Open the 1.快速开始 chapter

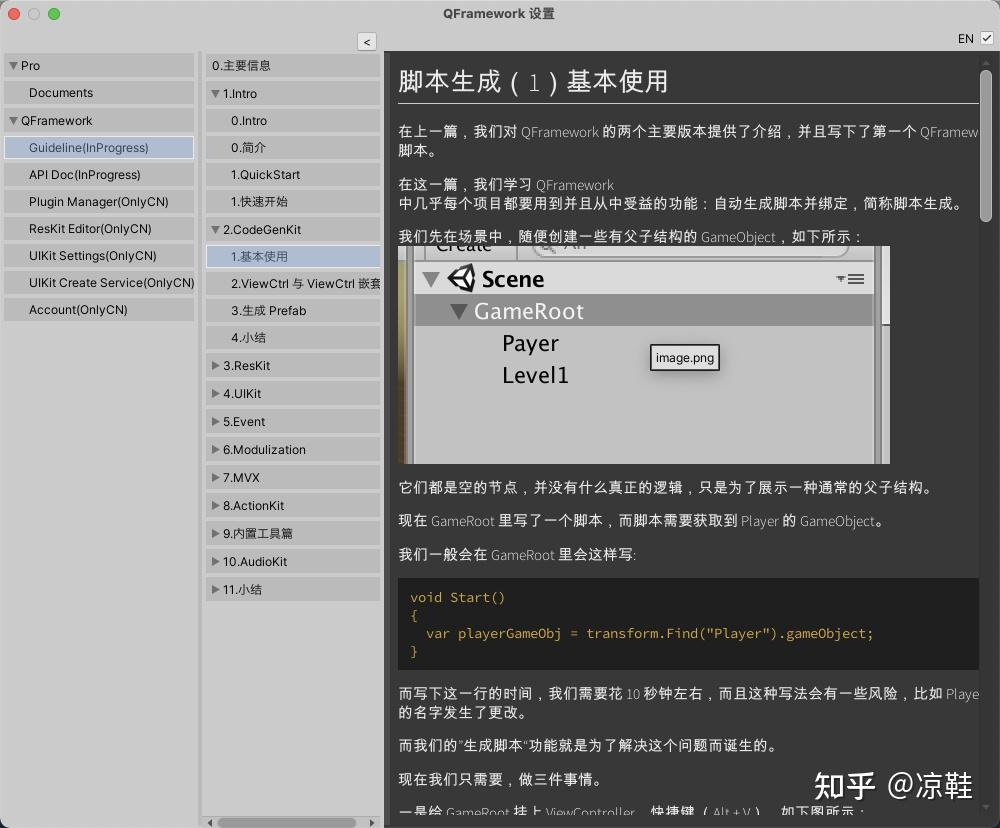tap(292, 202)
